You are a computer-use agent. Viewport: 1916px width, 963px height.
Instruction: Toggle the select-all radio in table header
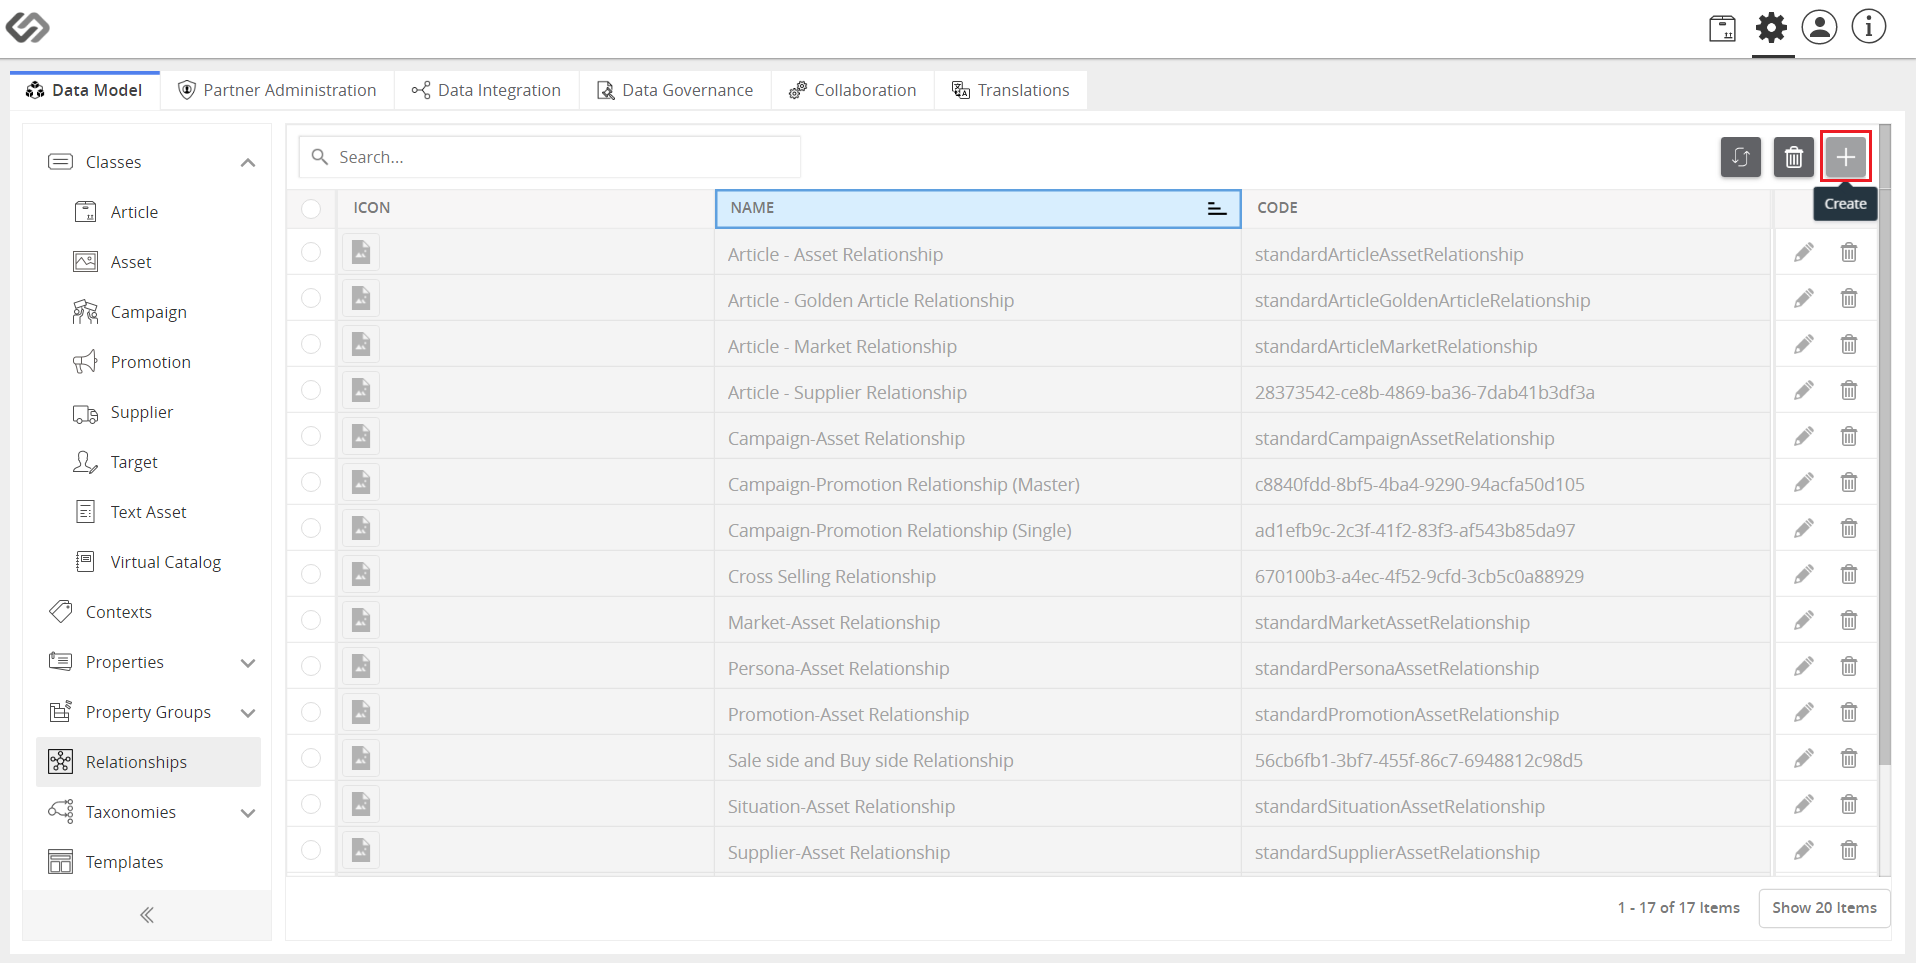pos(311,208)
